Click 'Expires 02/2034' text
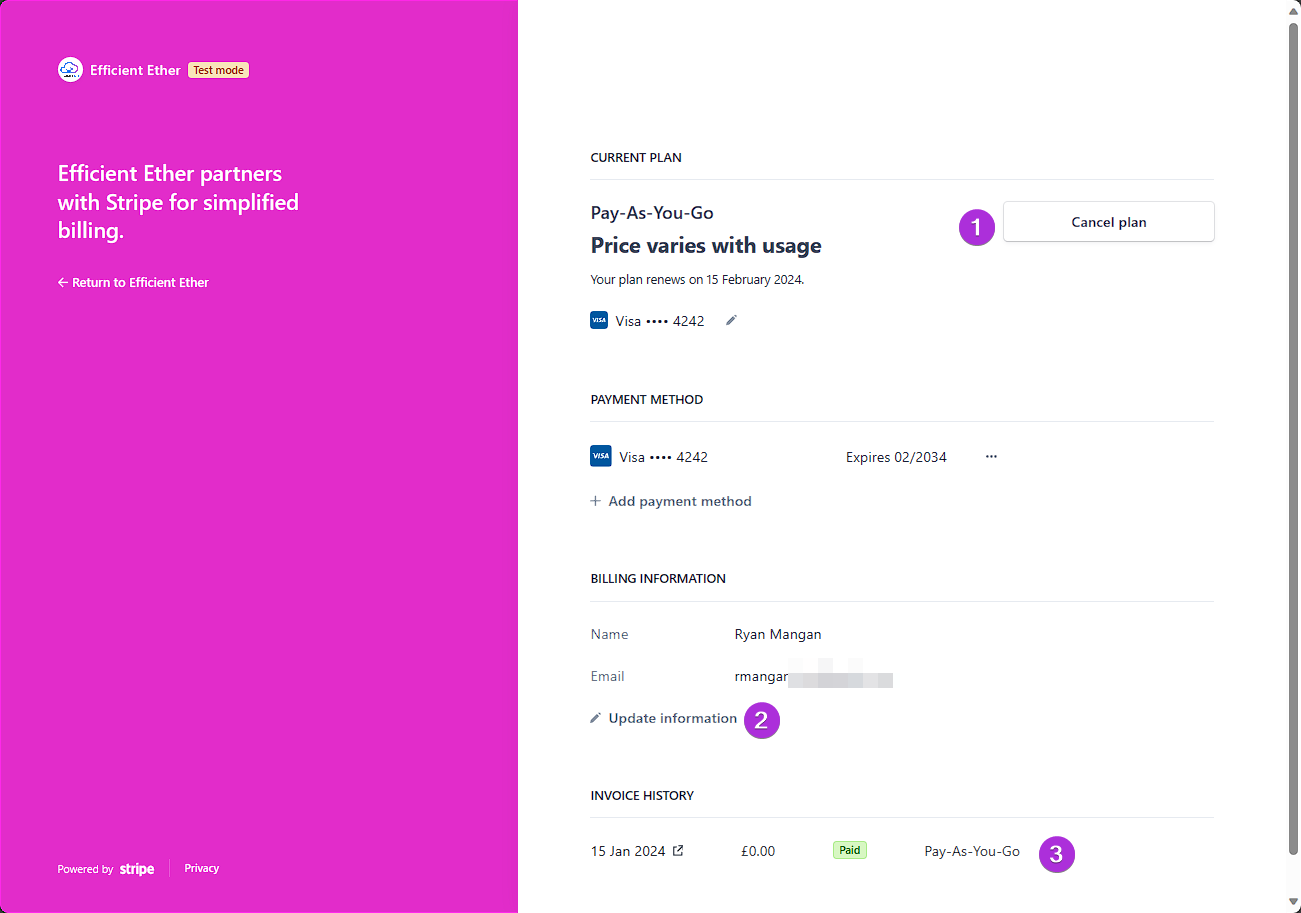Viewport: 1301px width, 913px height. click(x=896, y=457)
